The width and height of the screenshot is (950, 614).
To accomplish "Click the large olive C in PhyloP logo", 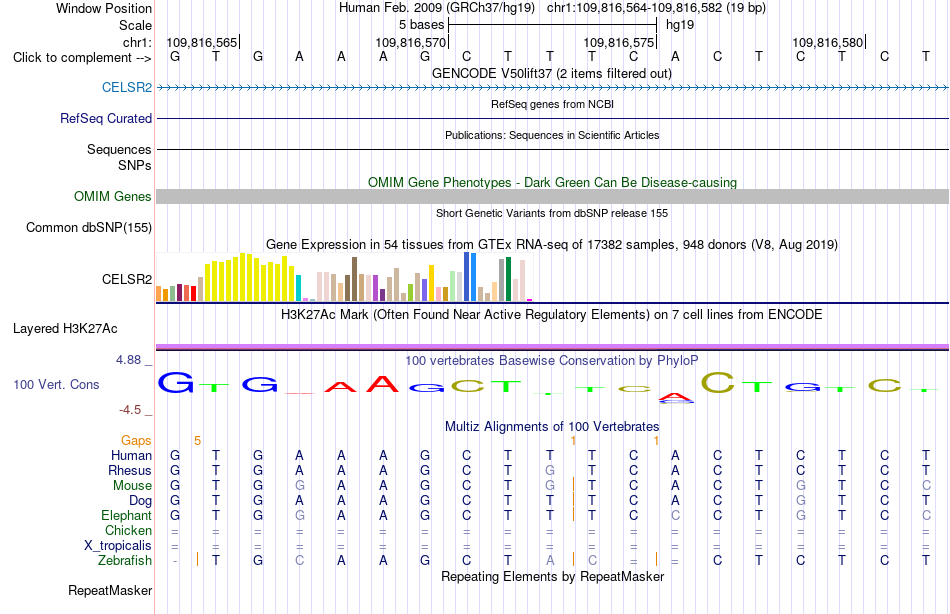I will tap(718, 382).
